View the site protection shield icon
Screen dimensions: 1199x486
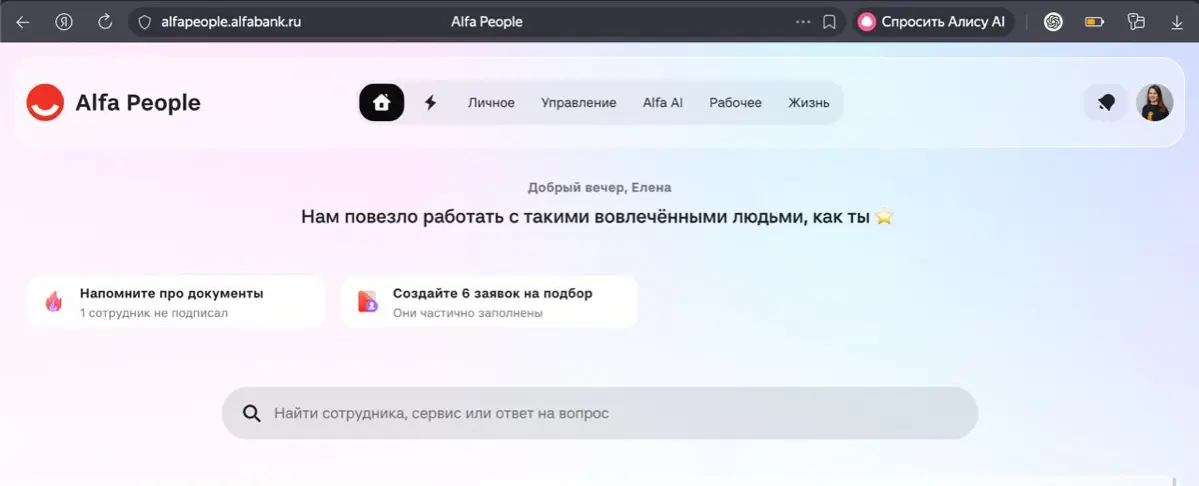pos(145,22)
